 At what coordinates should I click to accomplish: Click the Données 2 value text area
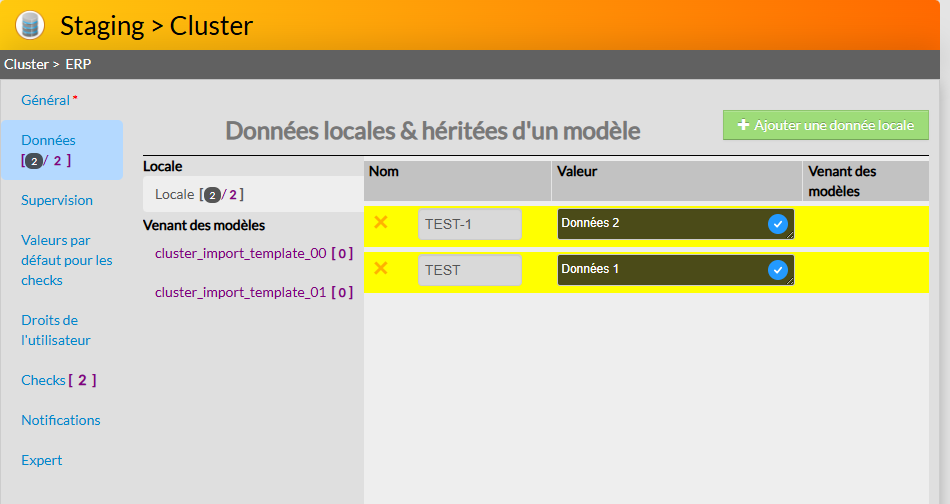660,224
